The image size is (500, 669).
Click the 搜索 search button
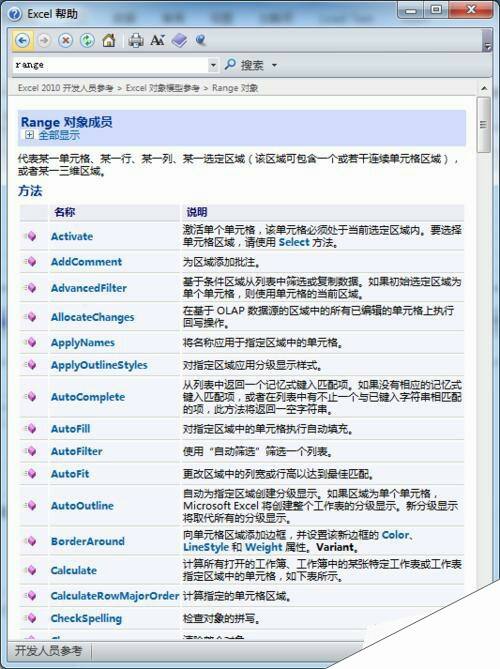tap(245, 65)
